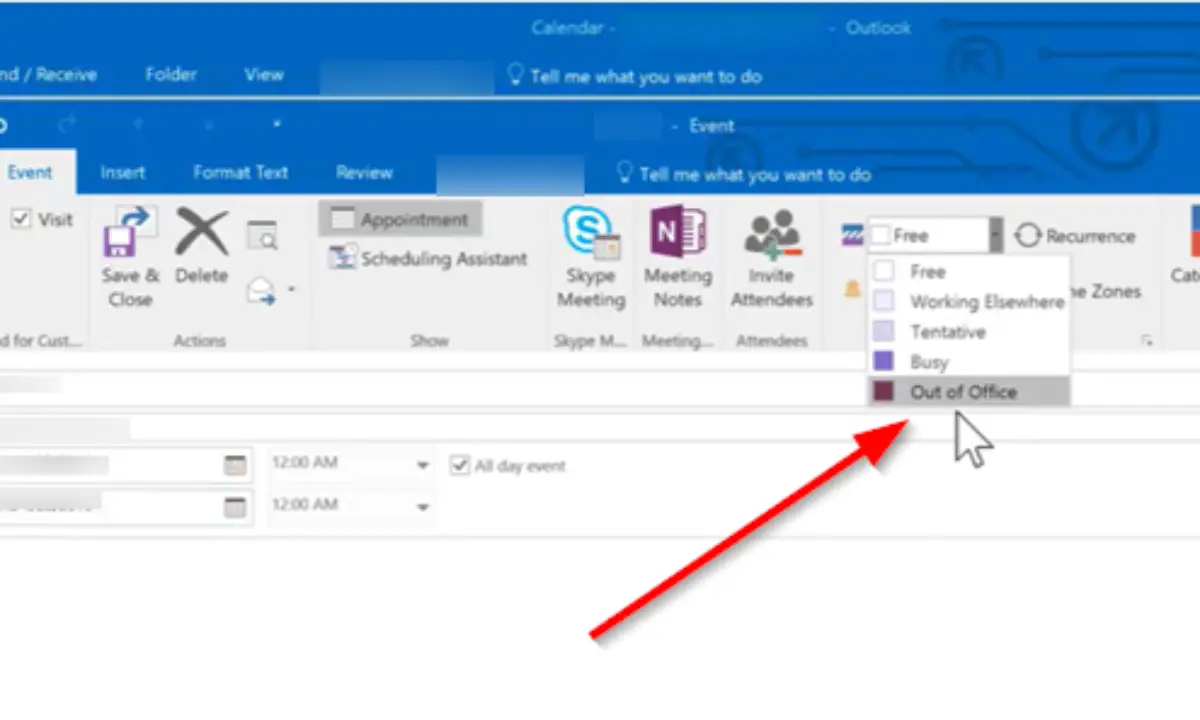Open the Review ribbon tab
Screen dimensions: 1200x720
(x=364, y=173)
